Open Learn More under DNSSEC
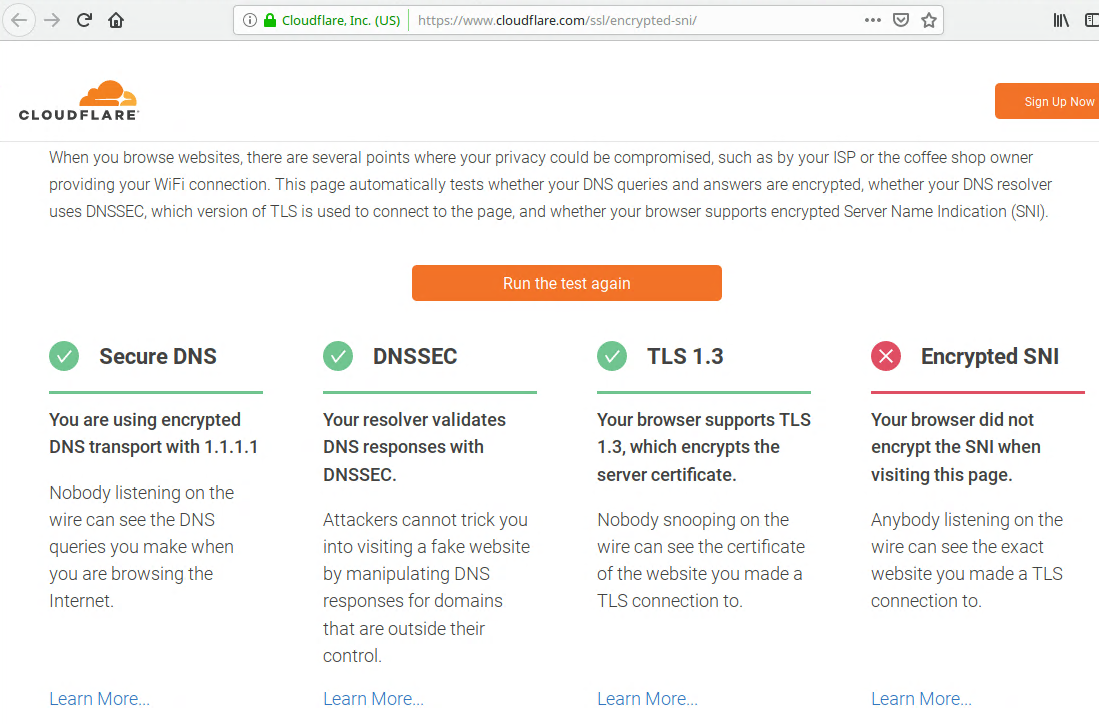 (x=374, y=699)
